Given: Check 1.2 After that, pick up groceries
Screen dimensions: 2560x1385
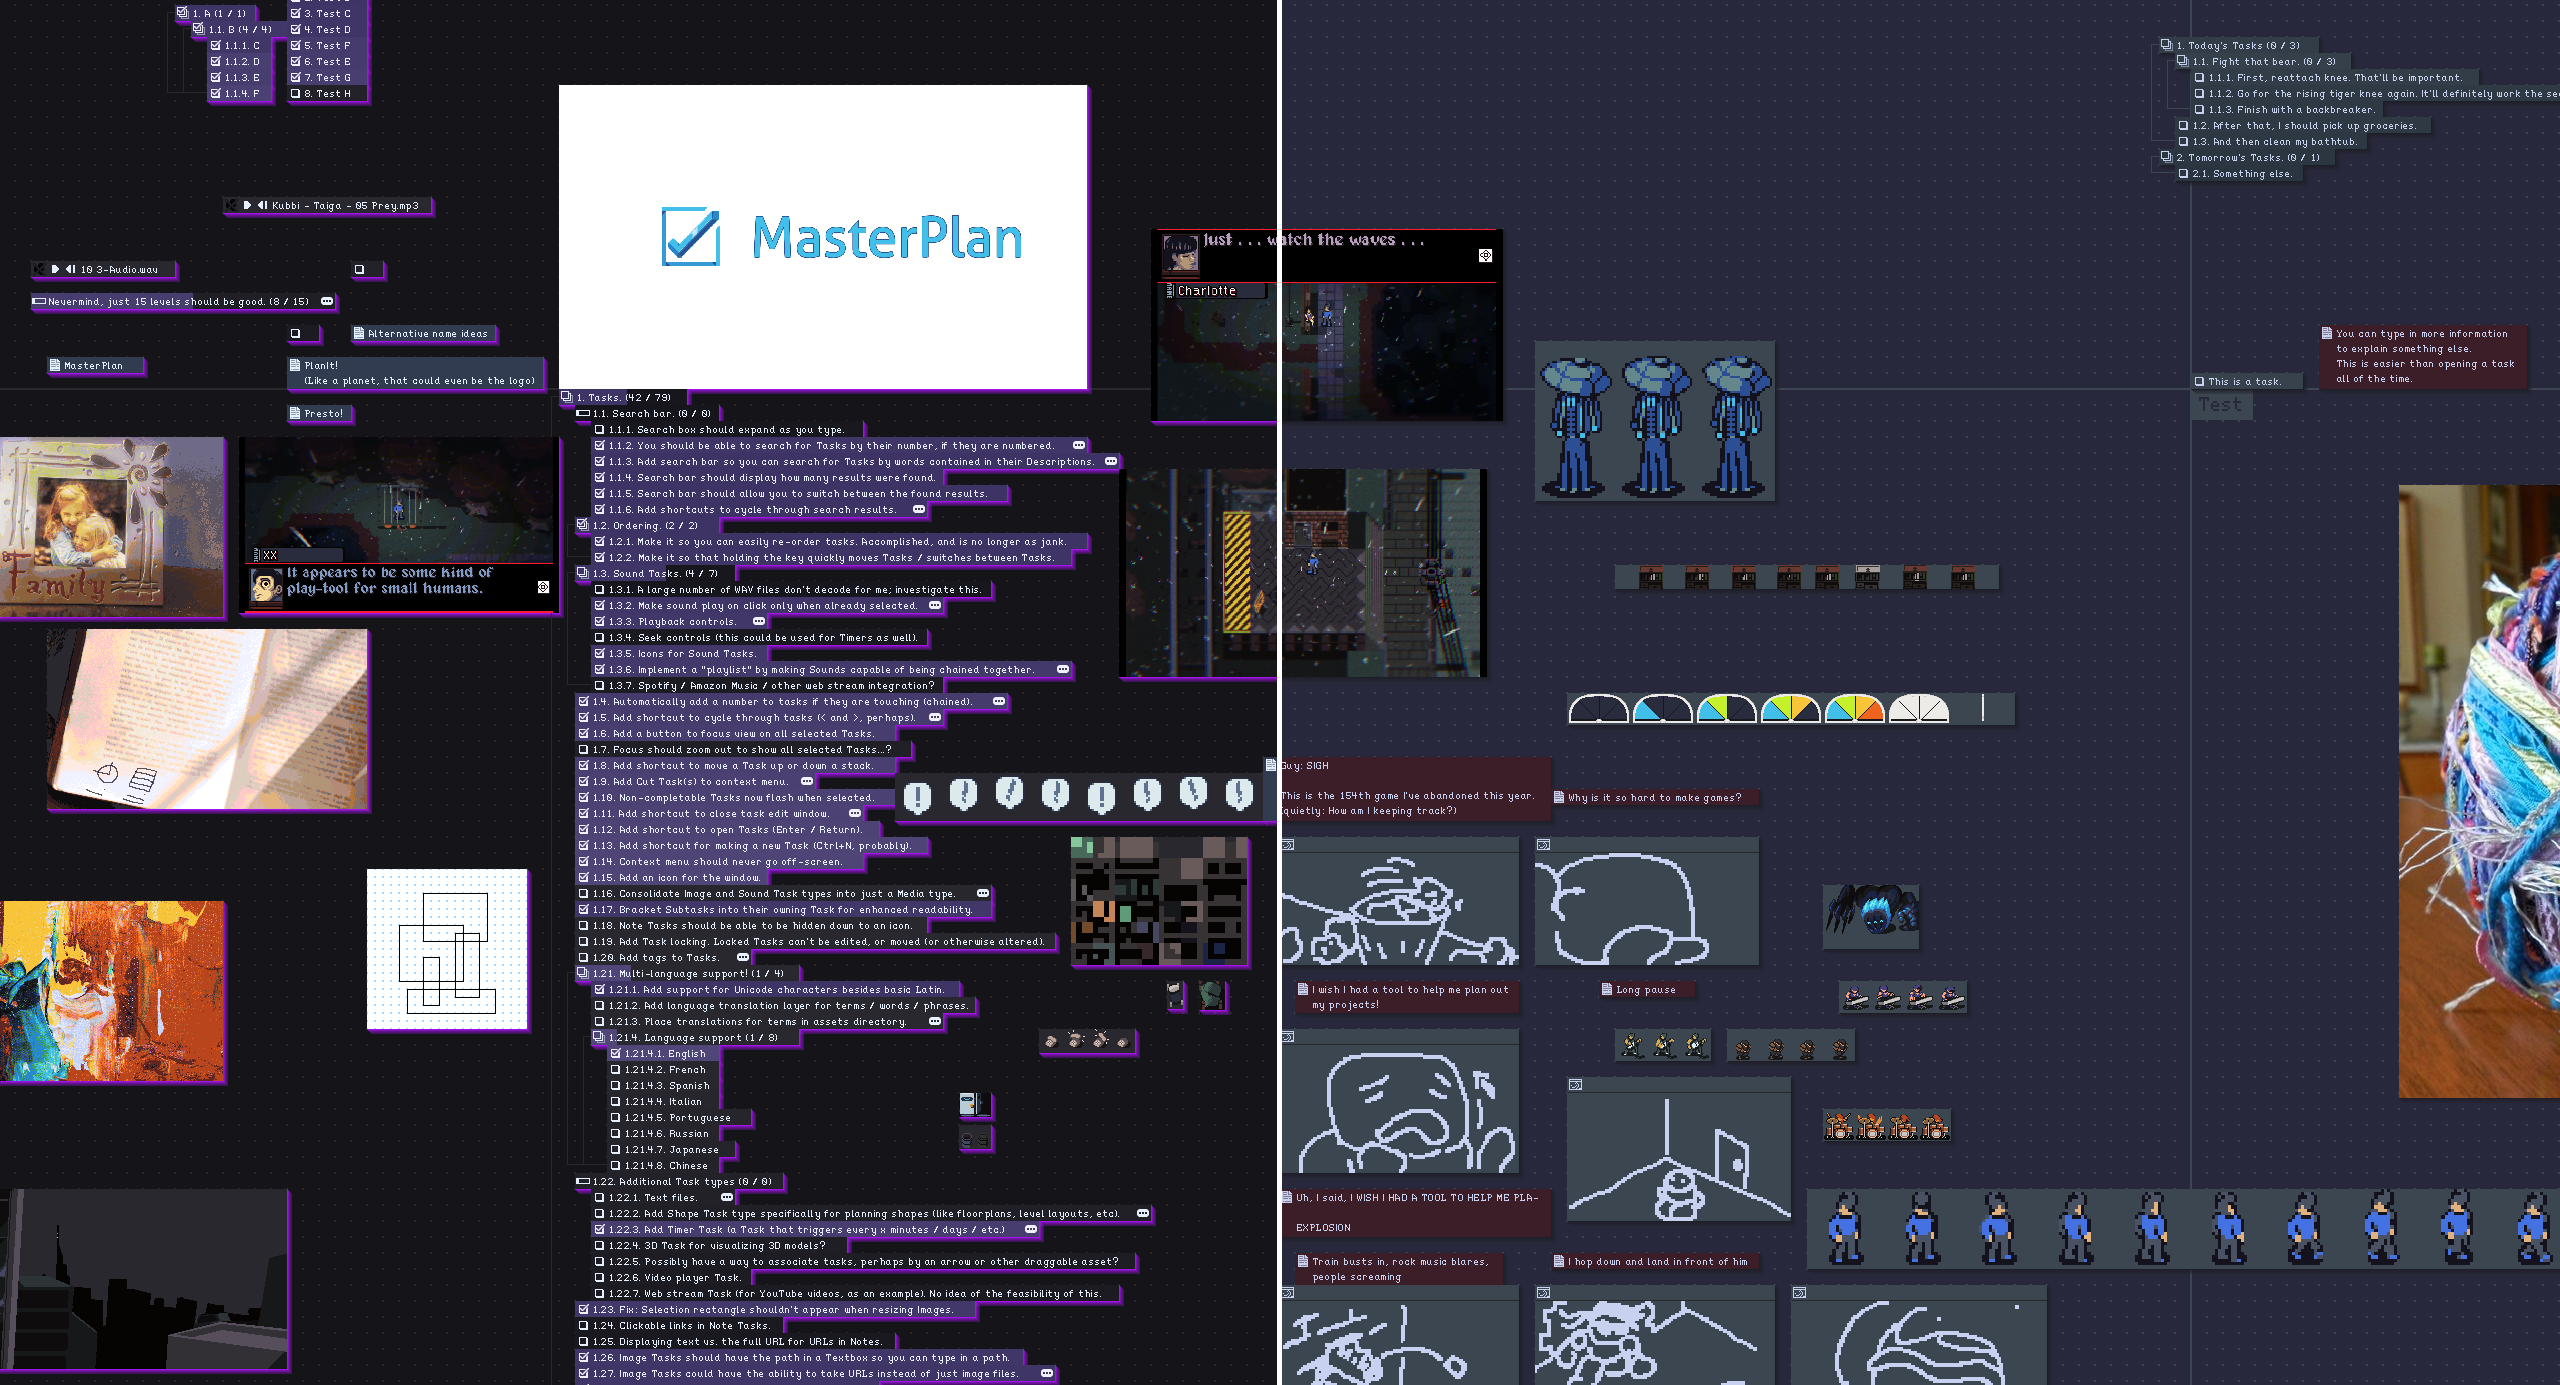Looking at the screenshot, I should coord(2183,125).
